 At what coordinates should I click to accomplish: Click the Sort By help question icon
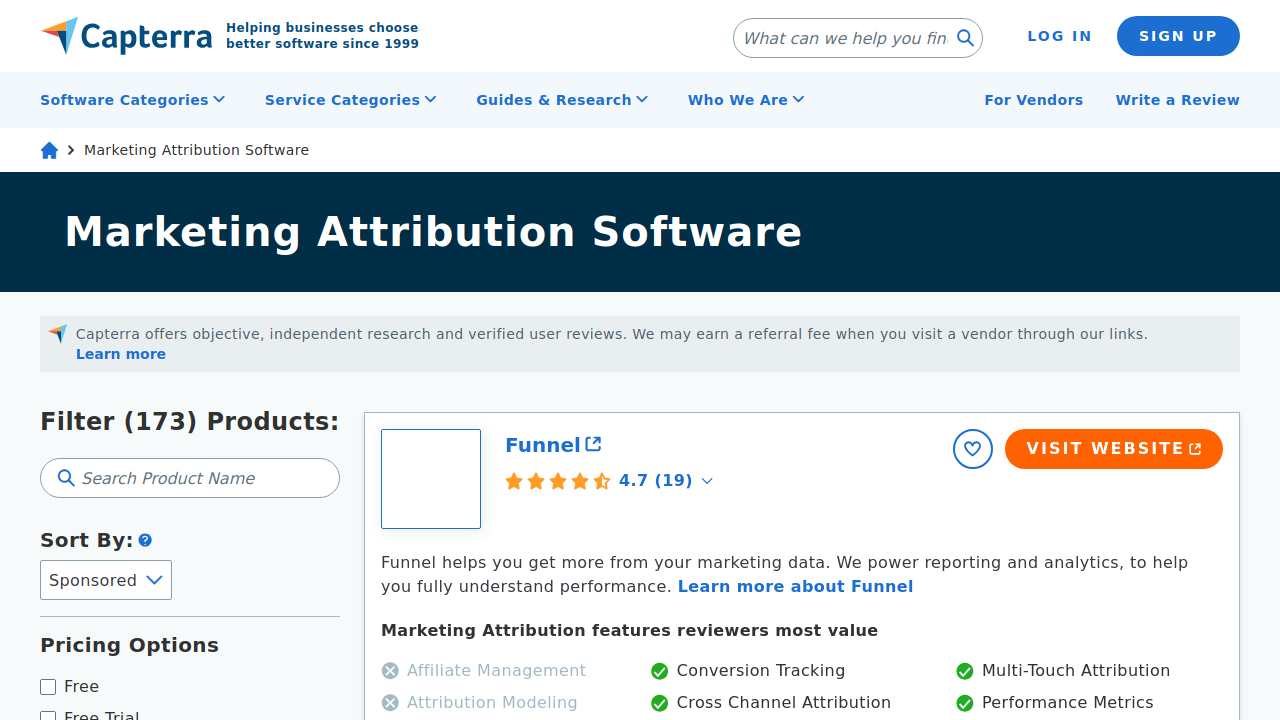pos(145,540)
